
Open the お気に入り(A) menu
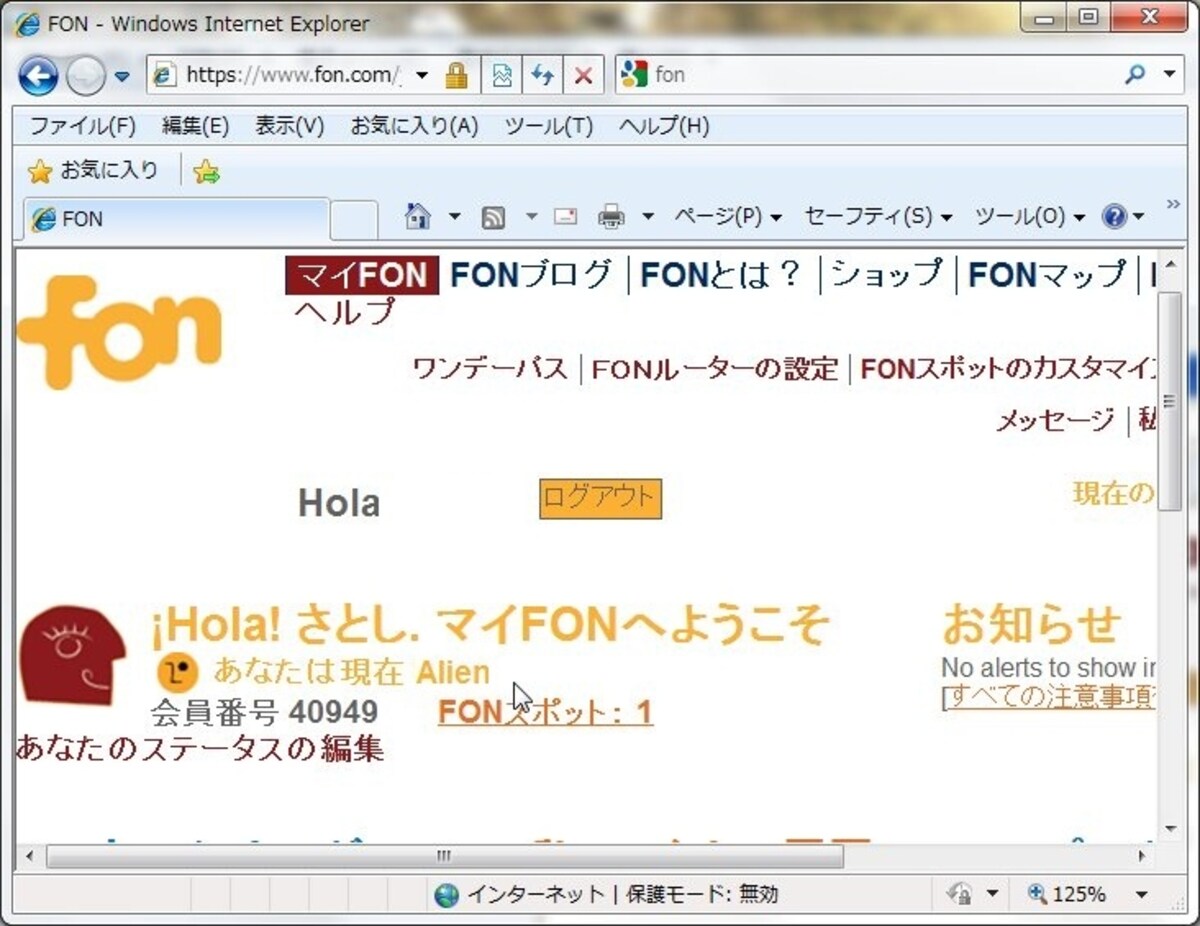[414, 127]
